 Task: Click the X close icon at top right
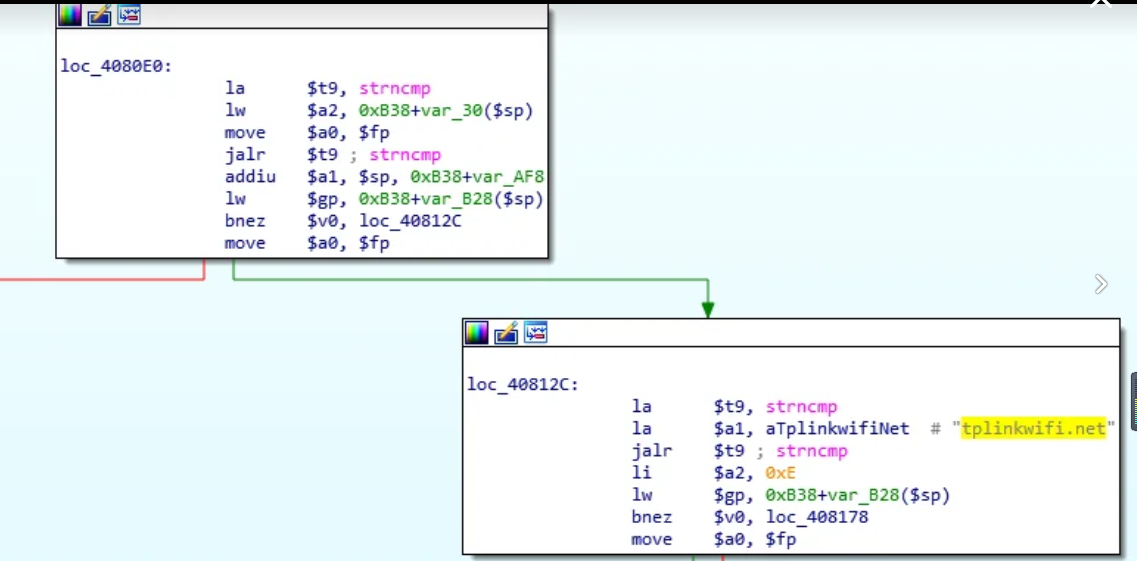coord(1101,4)
